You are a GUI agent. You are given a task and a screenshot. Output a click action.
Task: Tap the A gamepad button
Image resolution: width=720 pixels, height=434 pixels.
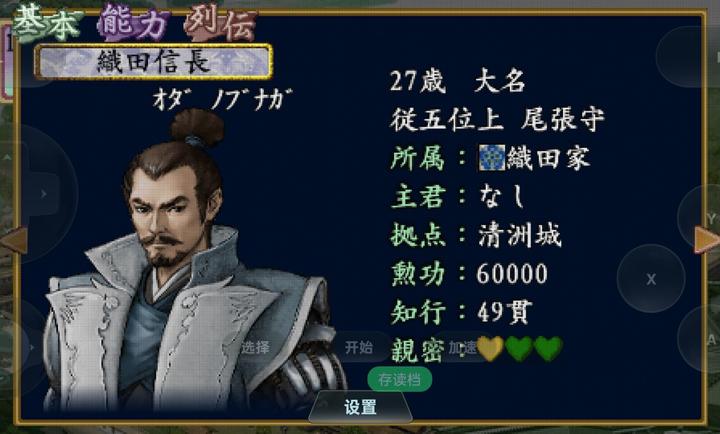[x=707, y=340]
